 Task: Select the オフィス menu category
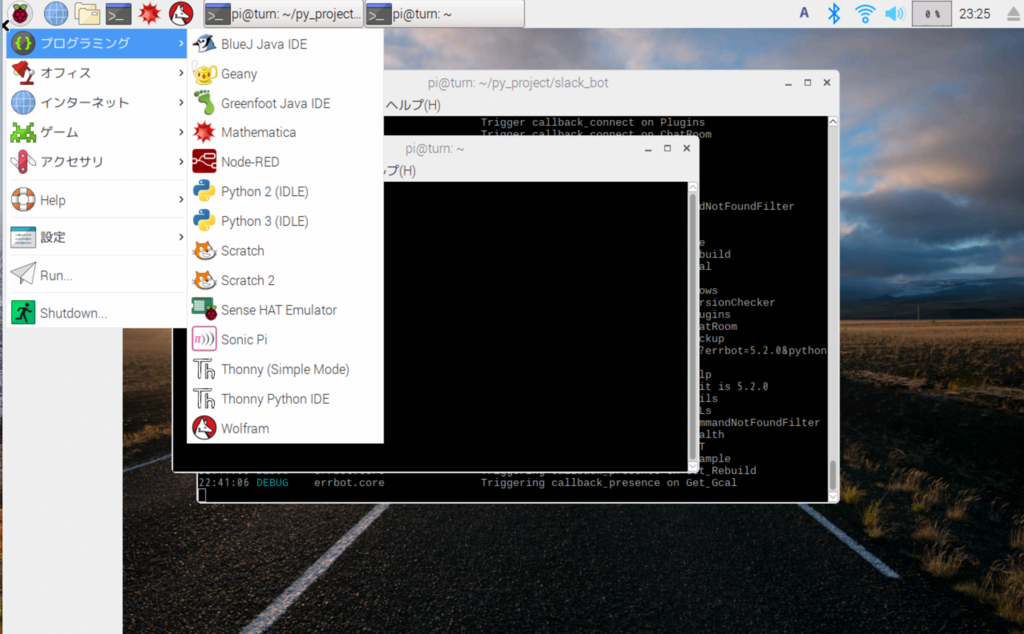(x=97, y=72)
